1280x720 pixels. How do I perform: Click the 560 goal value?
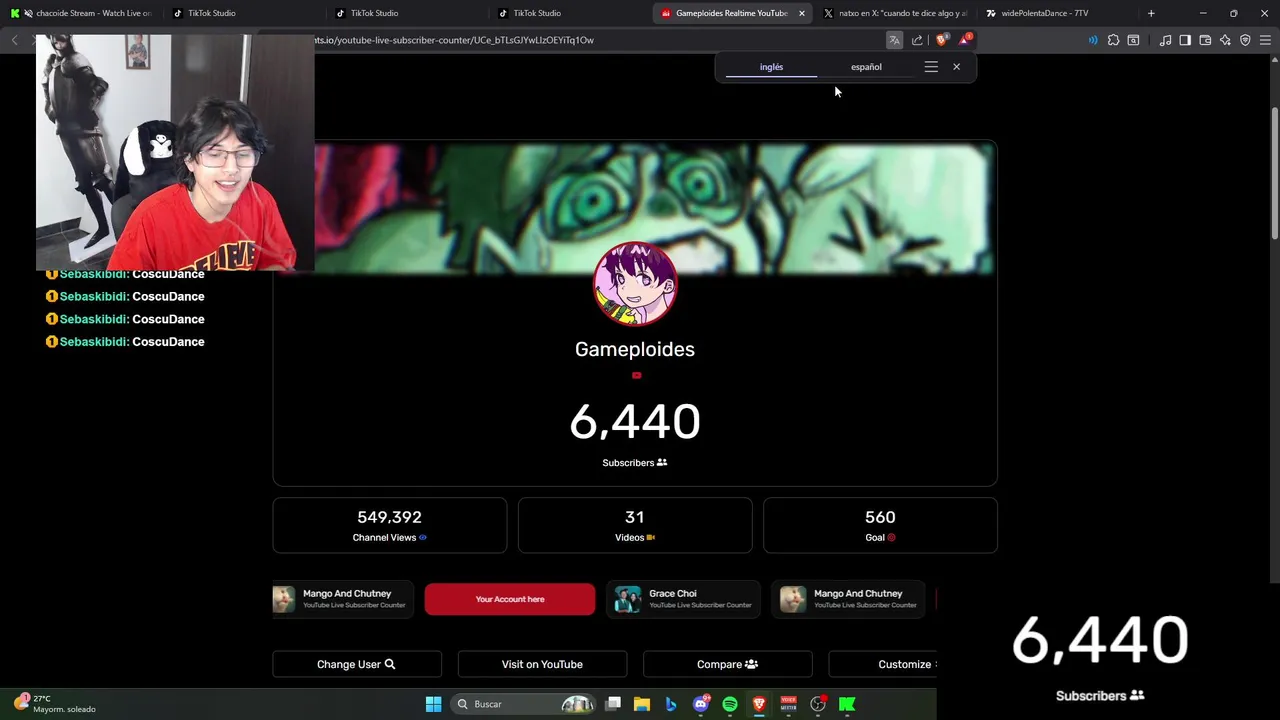click(880, 517)
